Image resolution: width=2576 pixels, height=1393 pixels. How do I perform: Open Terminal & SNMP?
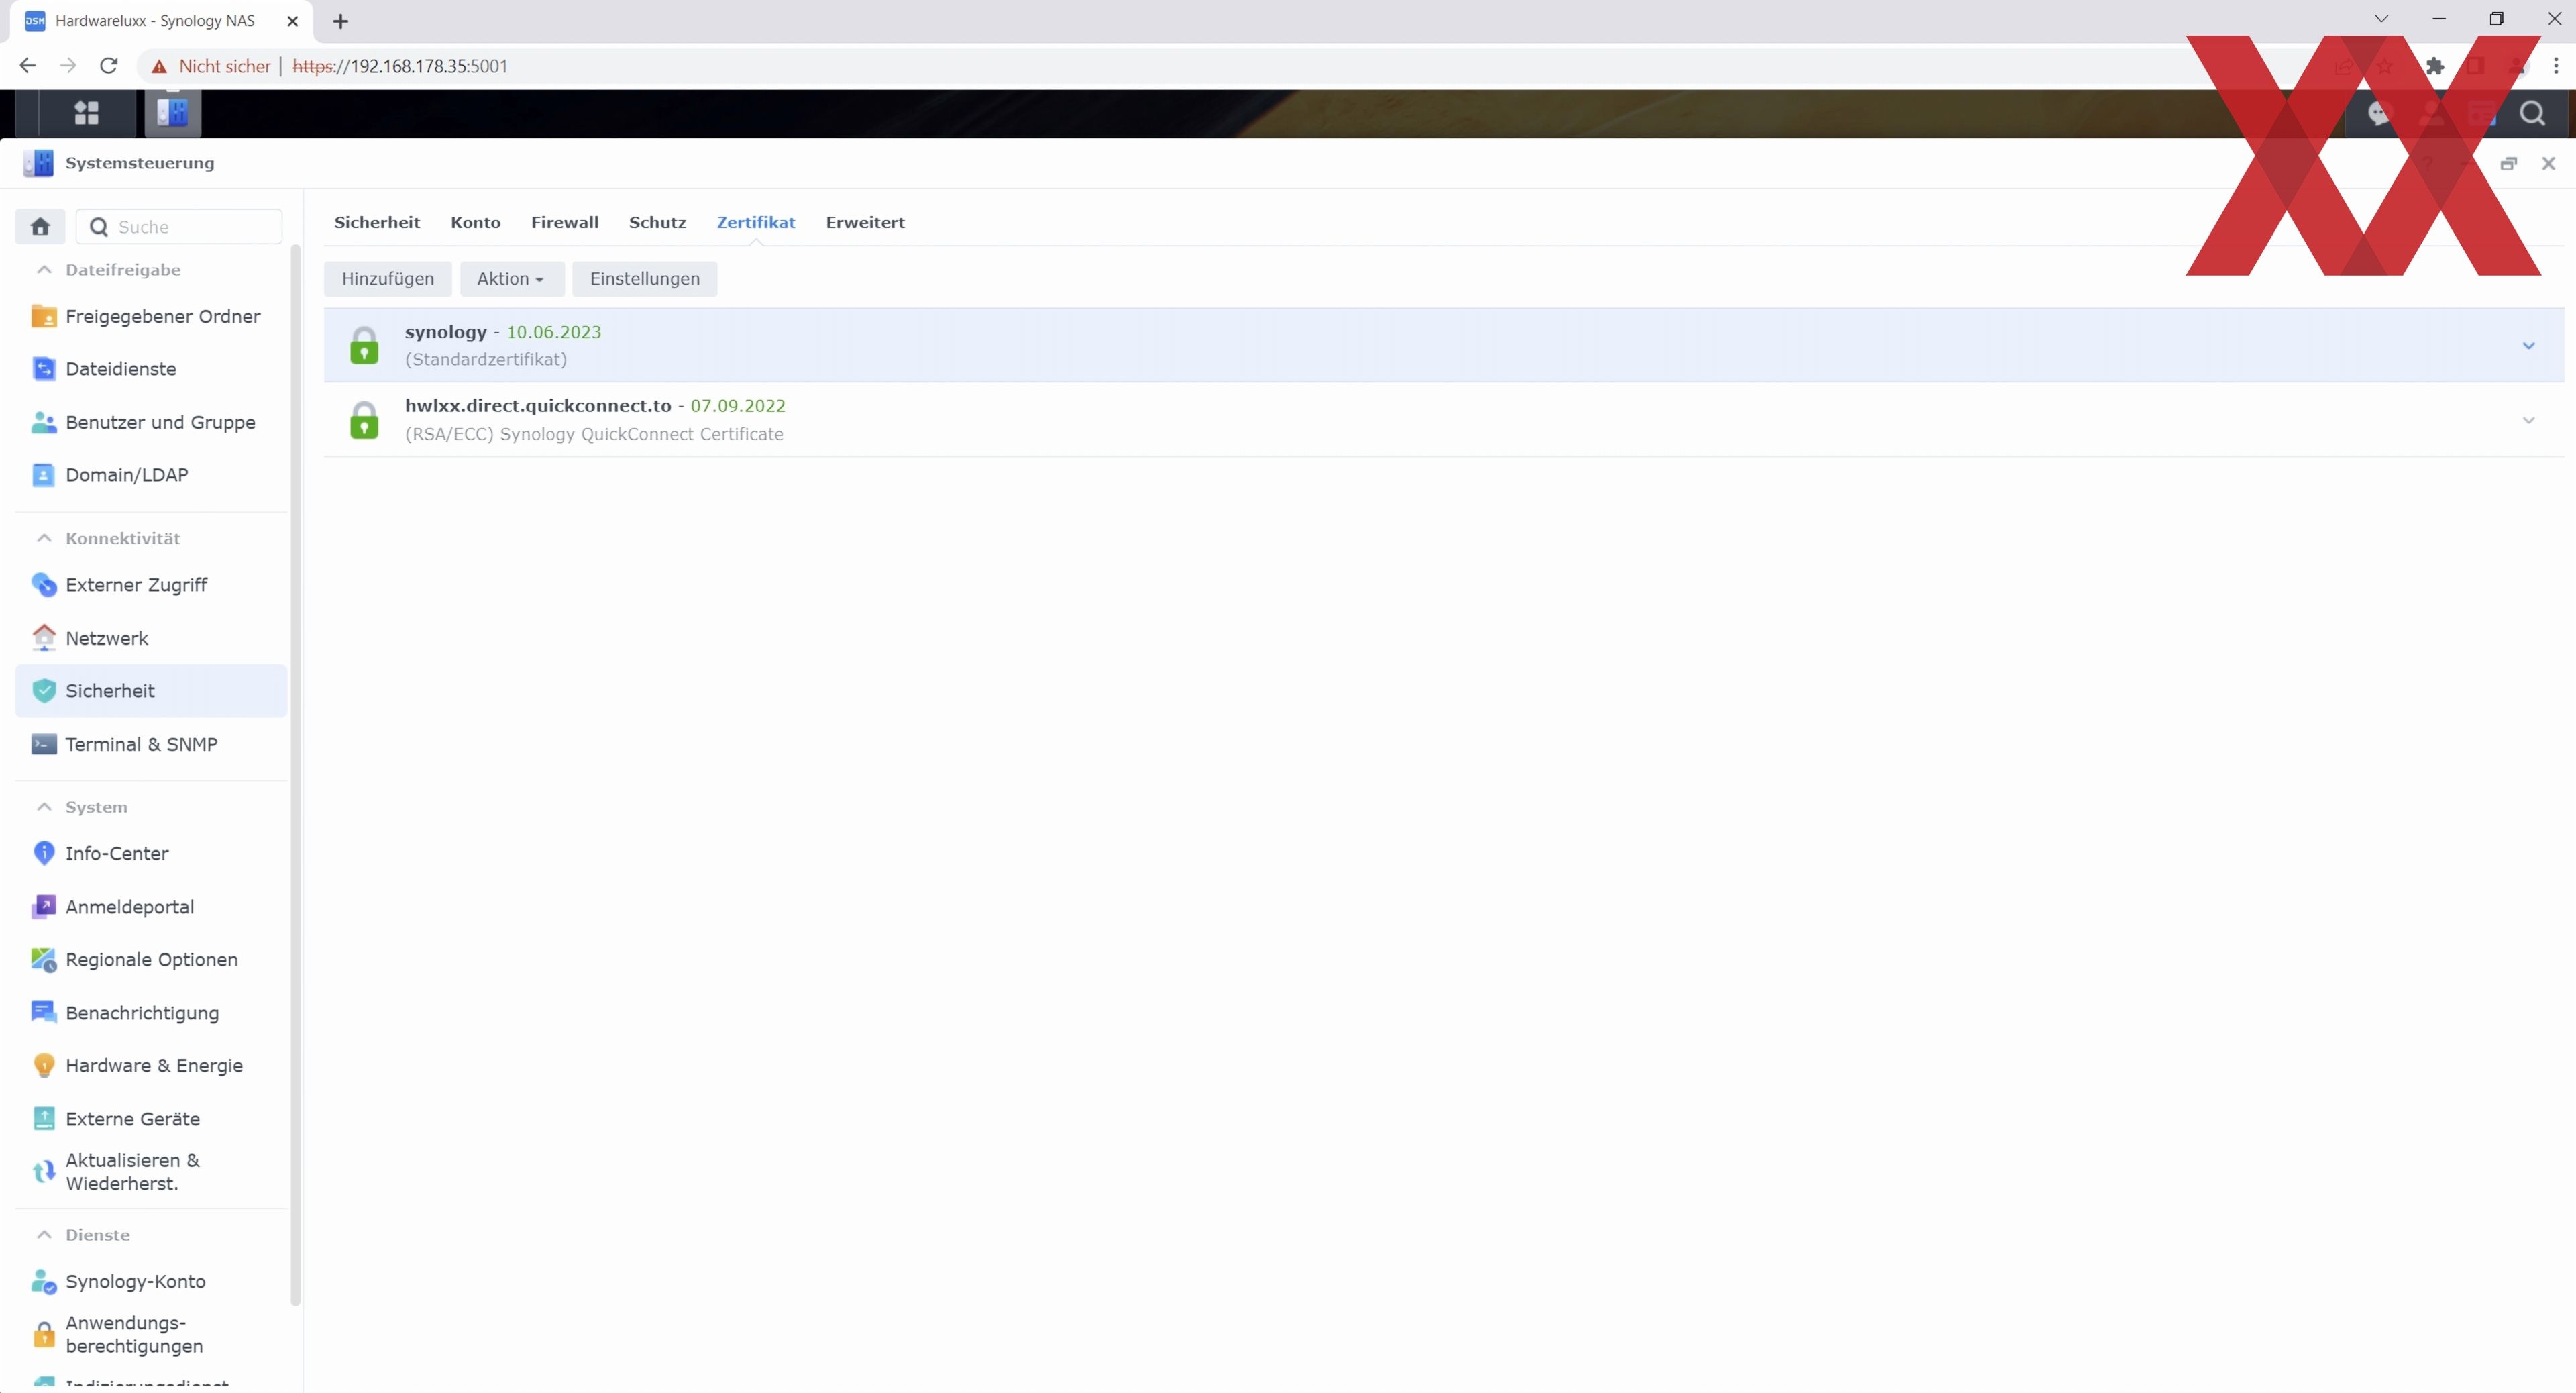click(x=151, y=744)
